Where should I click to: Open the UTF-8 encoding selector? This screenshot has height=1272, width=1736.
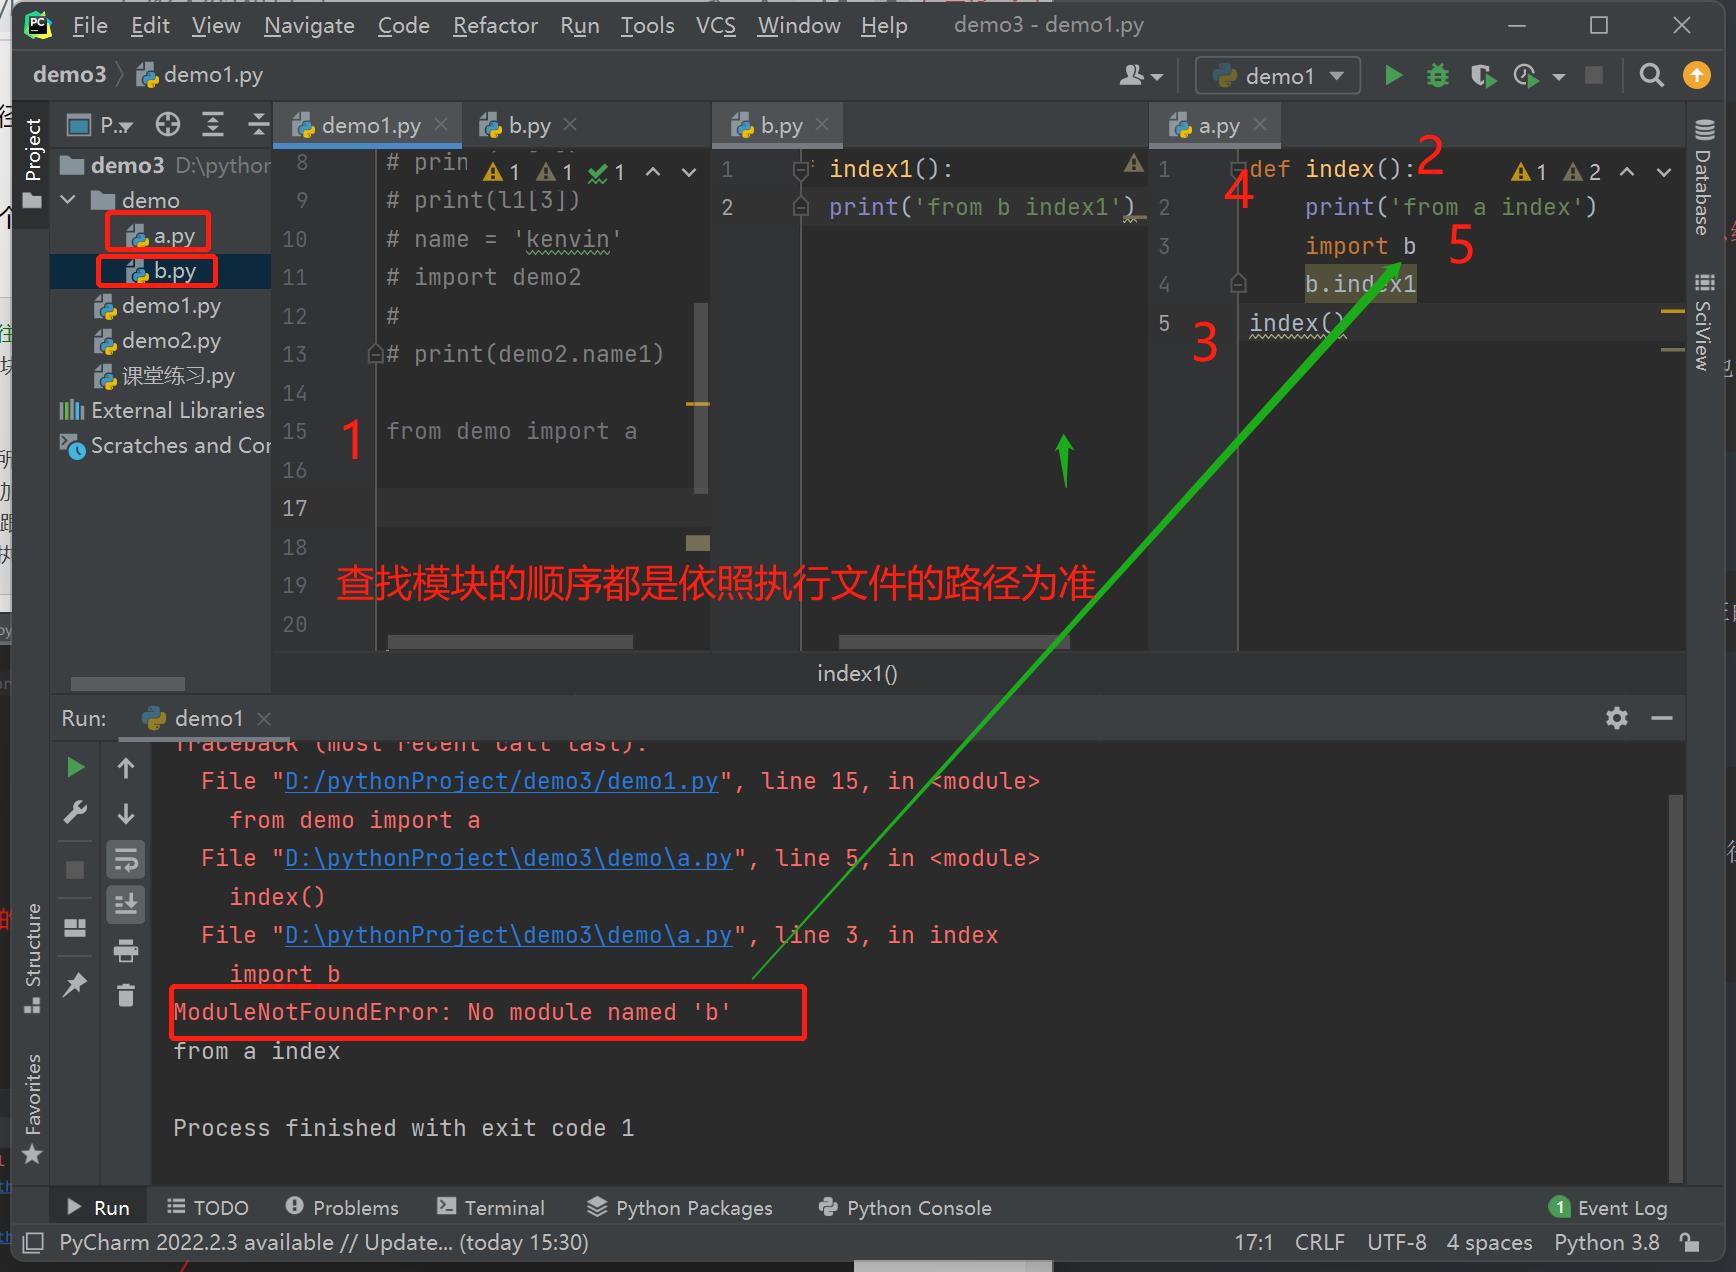(x=1396, y=1243)
